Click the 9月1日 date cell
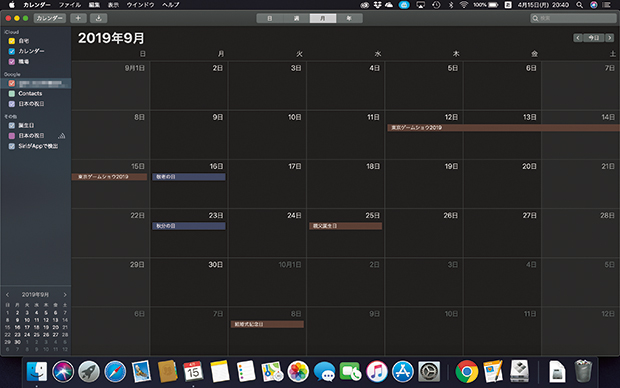The image size is (620, 388). 111,85
